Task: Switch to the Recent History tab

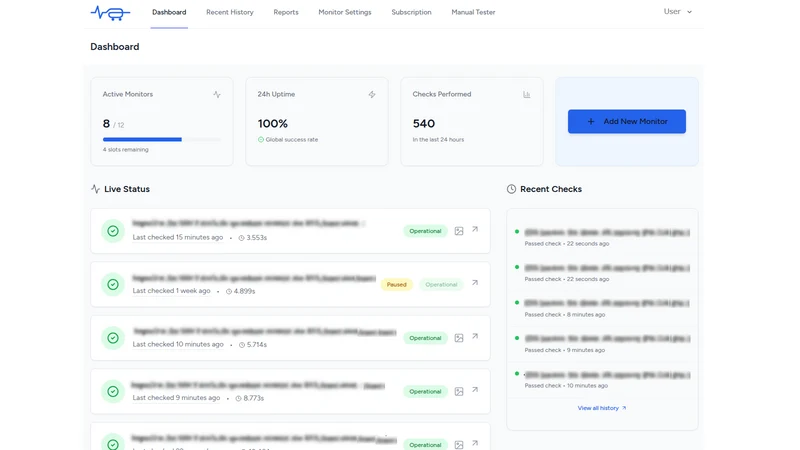Action: click(x=230, y=12)
